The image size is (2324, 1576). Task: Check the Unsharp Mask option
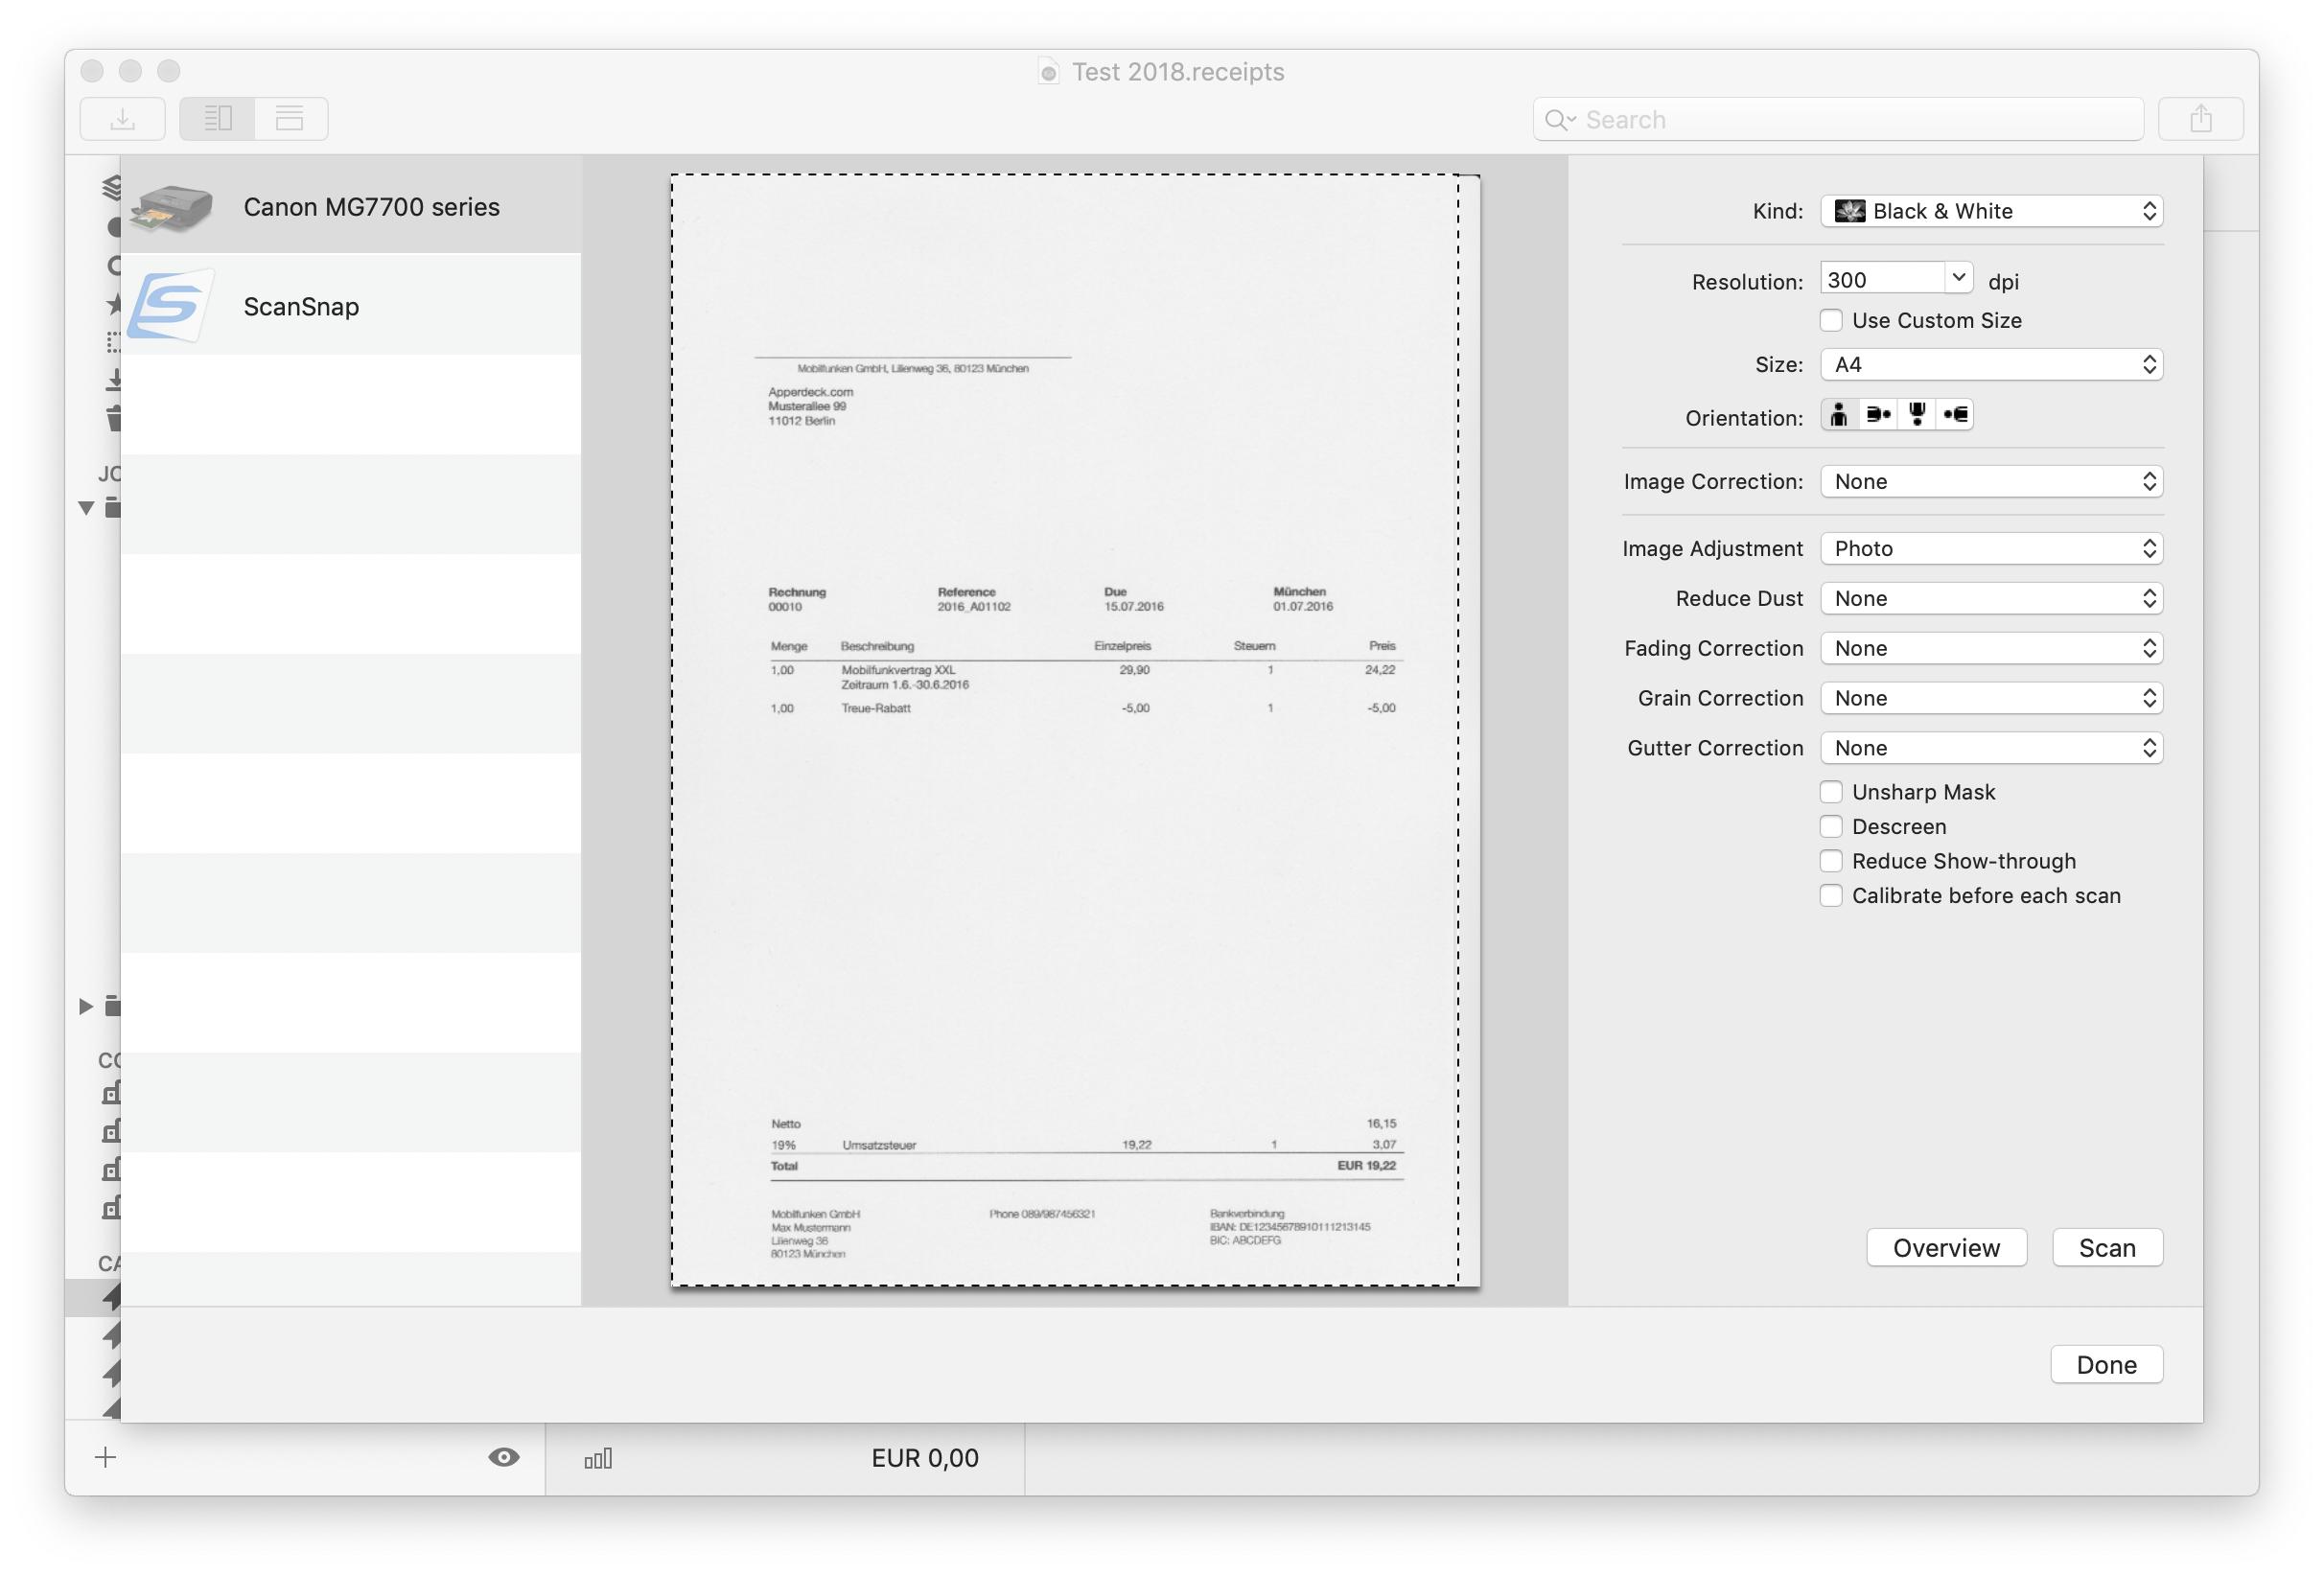(1831, 791)
